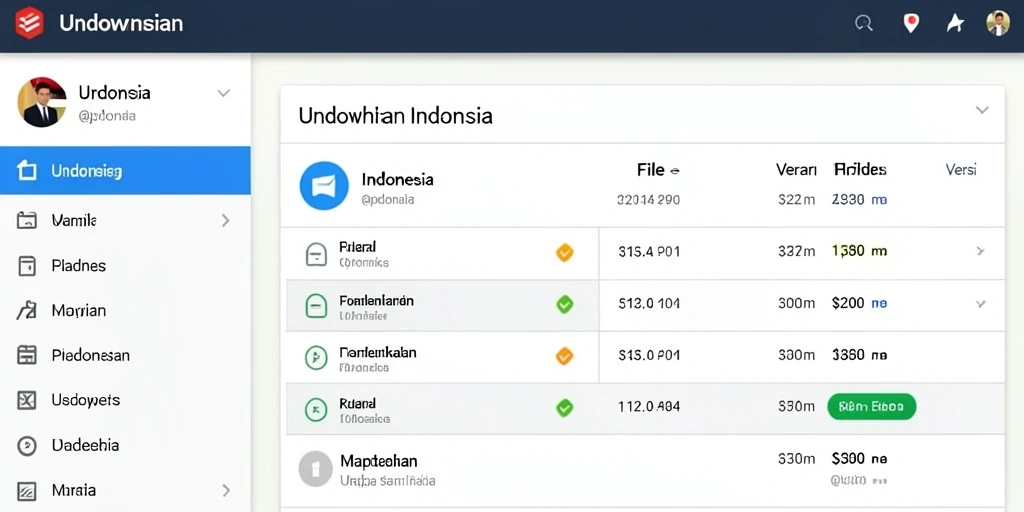
Task: Click the blue Indonesia channel icon
Action: pyautogui.click(x=324, y=186)
